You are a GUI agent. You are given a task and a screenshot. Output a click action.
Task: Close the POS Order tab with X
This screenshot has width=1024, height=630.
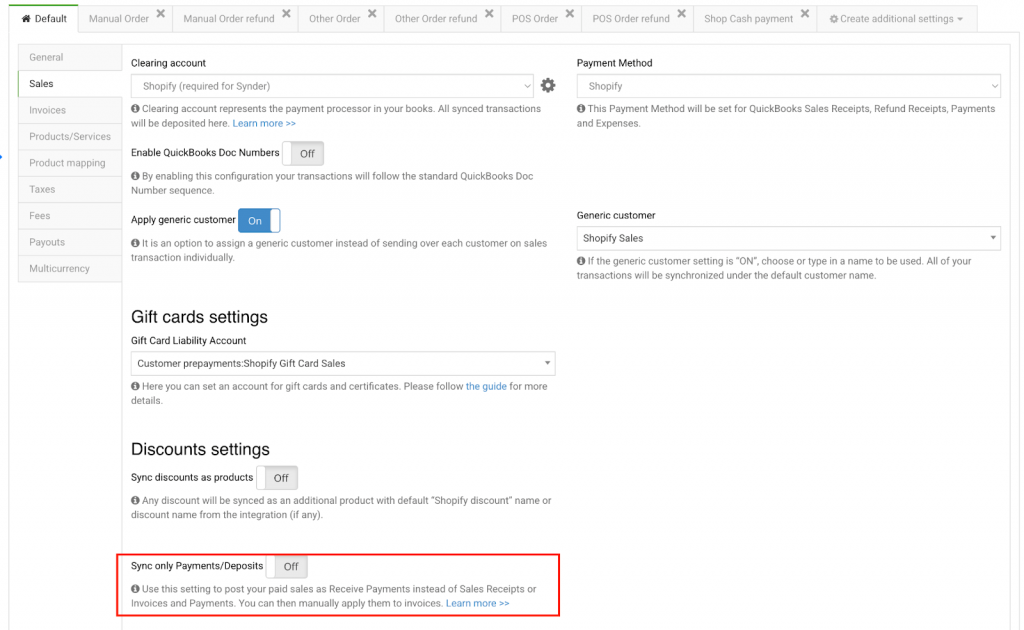(569, 14)
